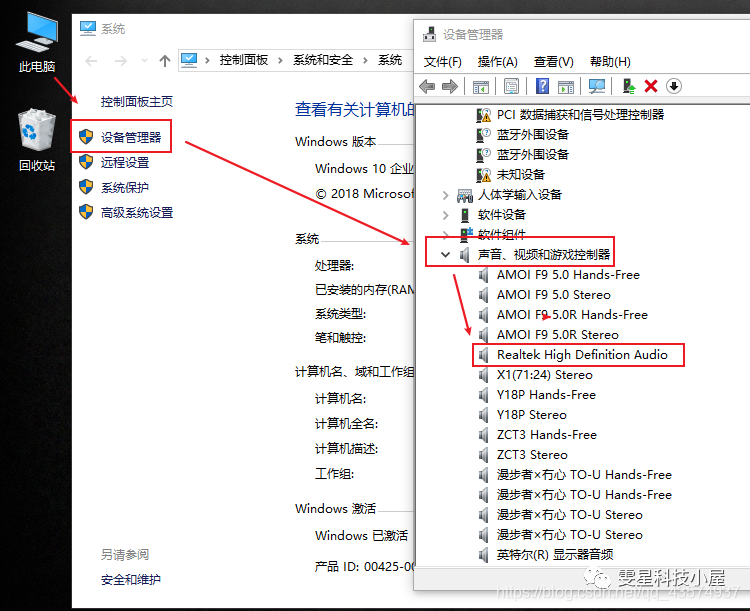750x611 pixels.
Task: Click the warning icon beside PCI 数据捕获和信号处理控制器
Action: pyautogui.click(x=484, y=115)
